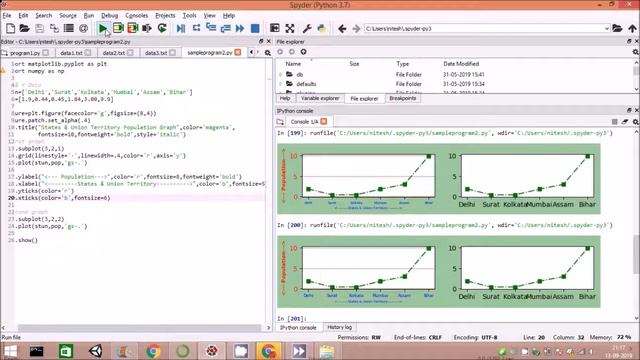Viewport: 640px width, 360px height.
Task: Switch to data3.txt editor tab
Action: point(156,53)
